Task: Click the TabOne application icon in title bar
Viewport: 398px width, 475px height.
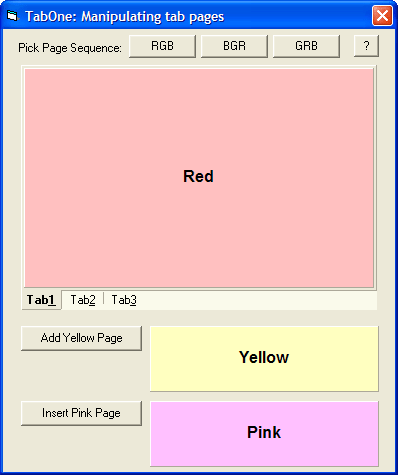Action: (12, 16)
